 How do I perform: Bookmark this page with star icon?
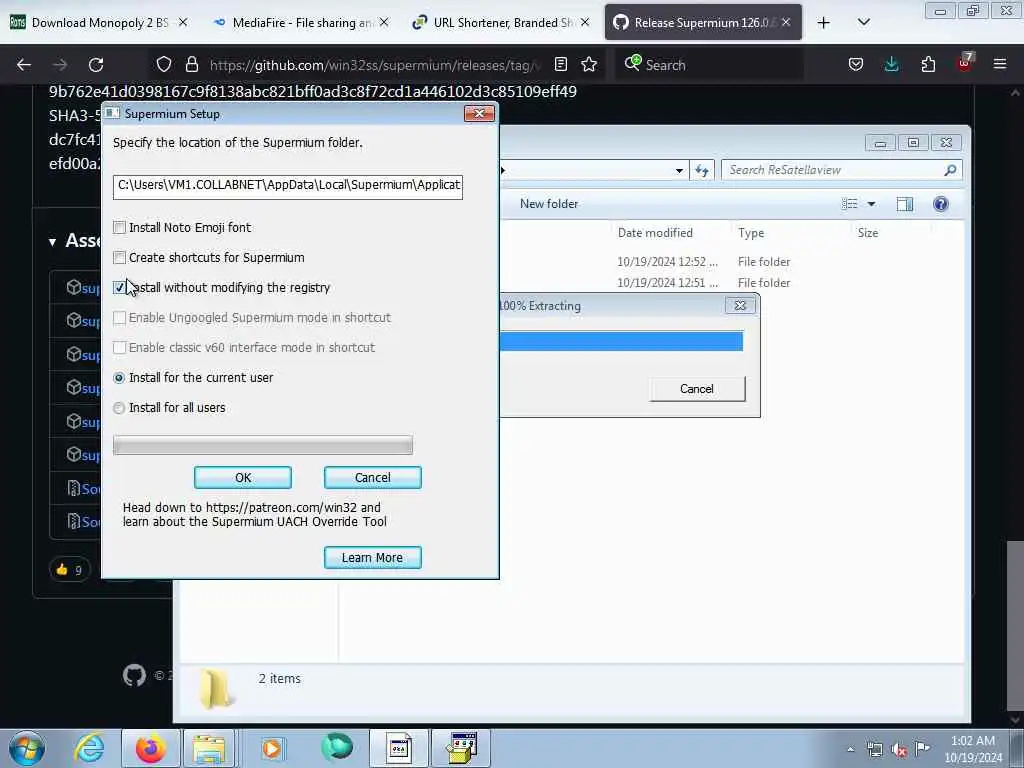(589, 65)
